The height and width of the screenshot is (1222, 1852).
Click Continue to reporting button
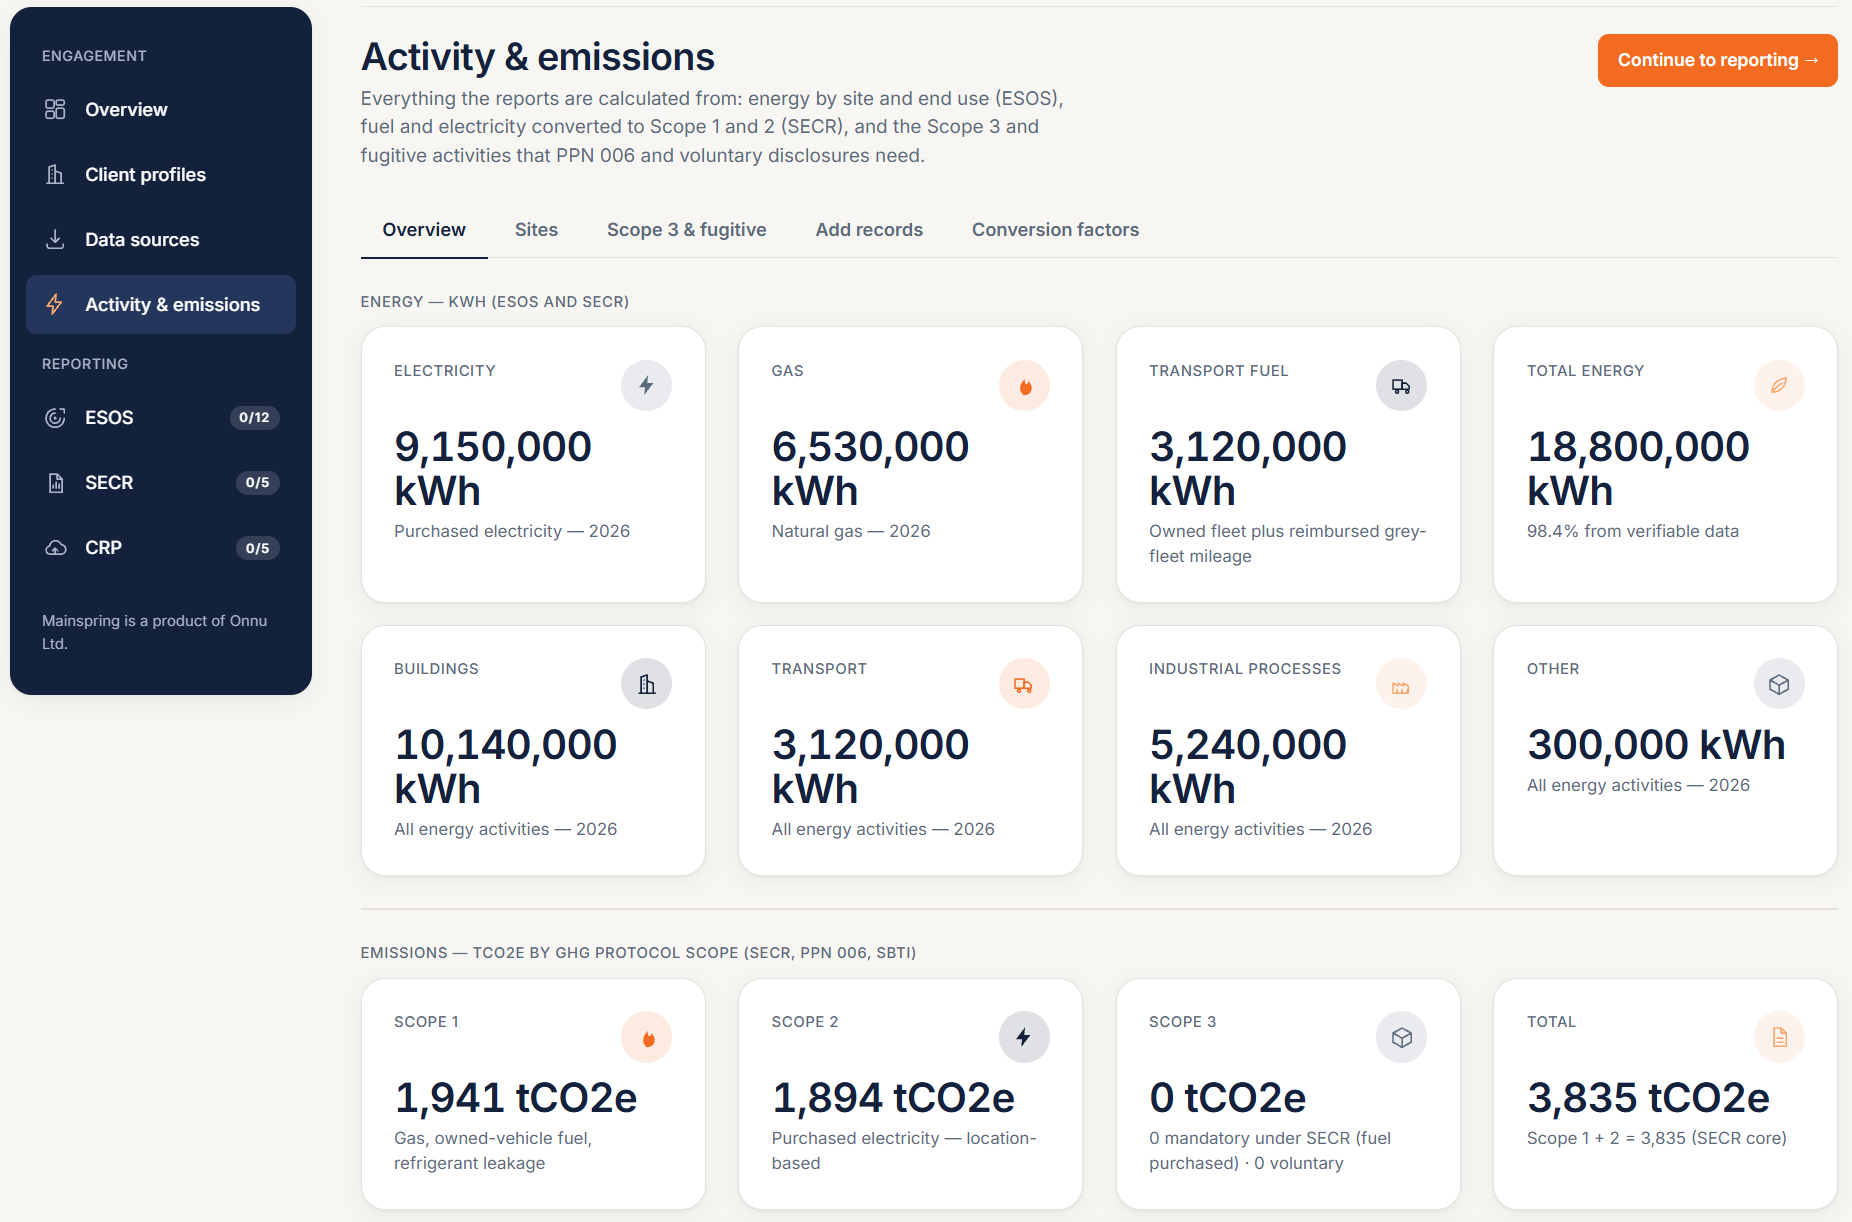[x=1717, y=60]
